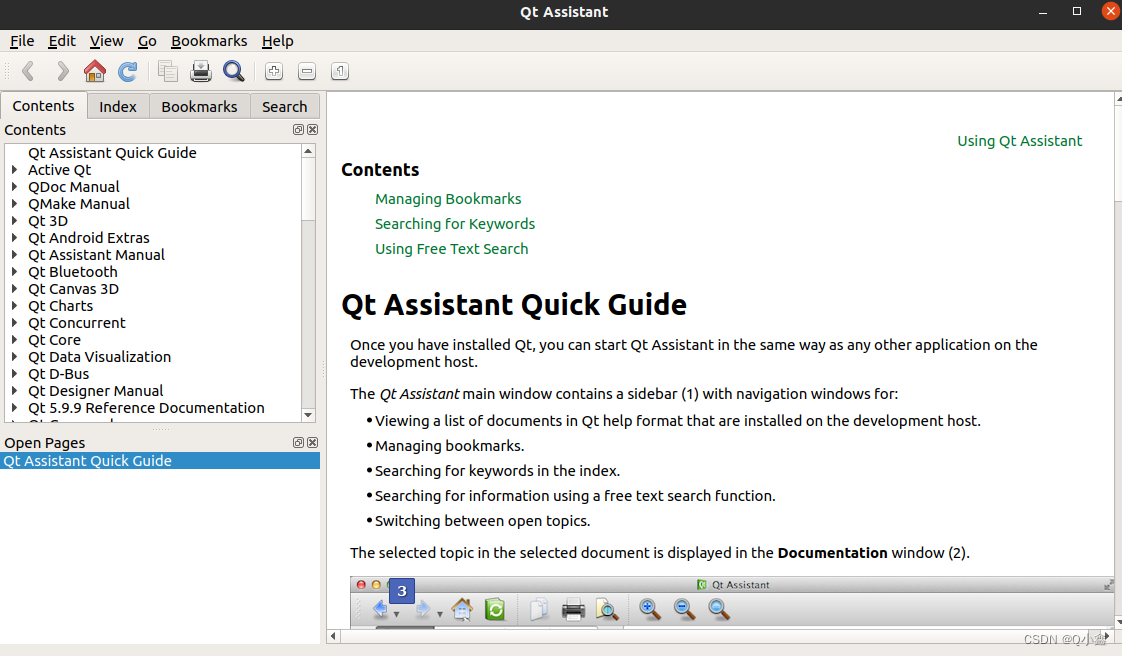Click the contents tree vertical scrollbar thumb
The image size is (1122, 656).
pyautogui.click(x=308, y=189)
